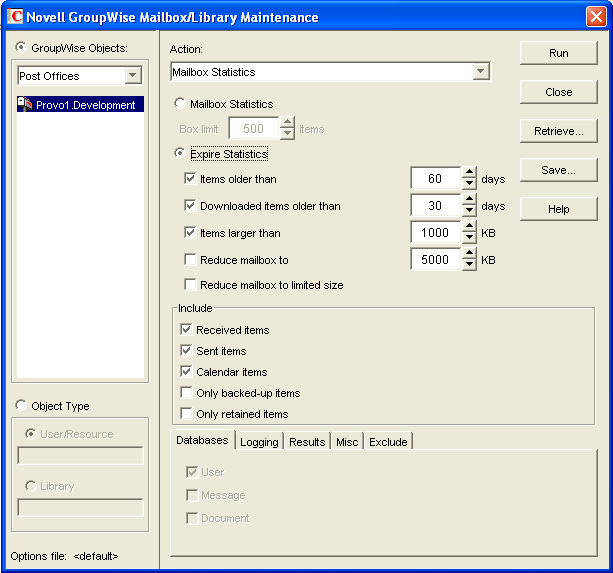This screenshot has width=613, height=573.
Task: Choose the Expire Statistics radio option
Action: point(179,153)
